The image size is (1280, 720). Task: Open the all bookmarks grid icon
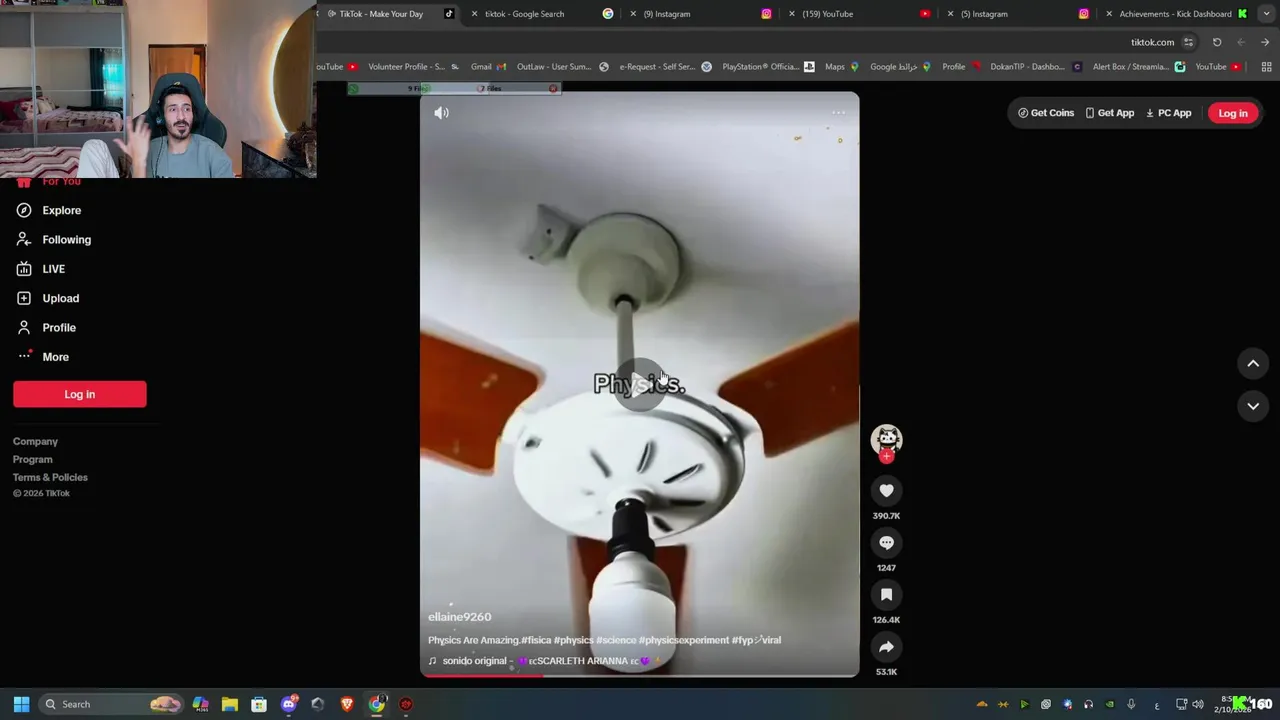click(x=1266, y=67)
